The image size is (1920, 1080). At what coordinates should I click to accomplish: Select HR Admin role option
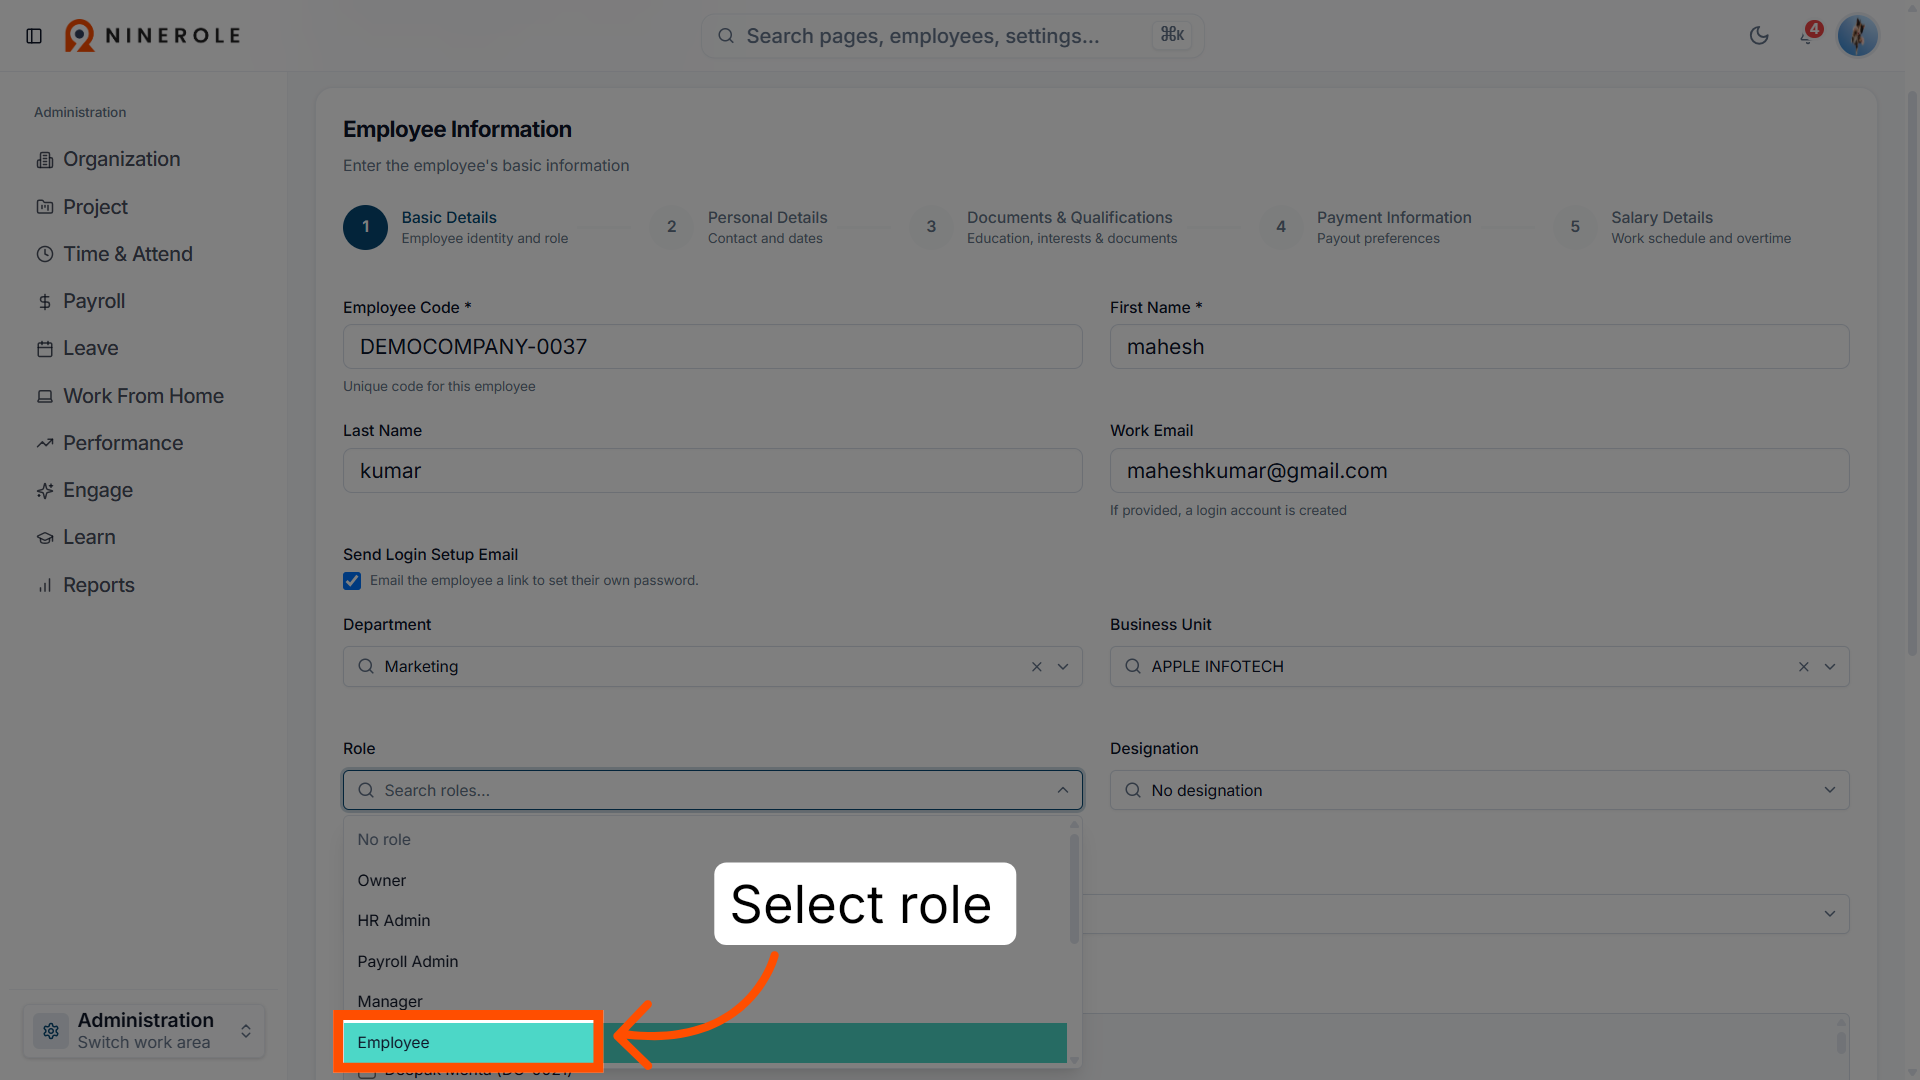tap(705, 921)
